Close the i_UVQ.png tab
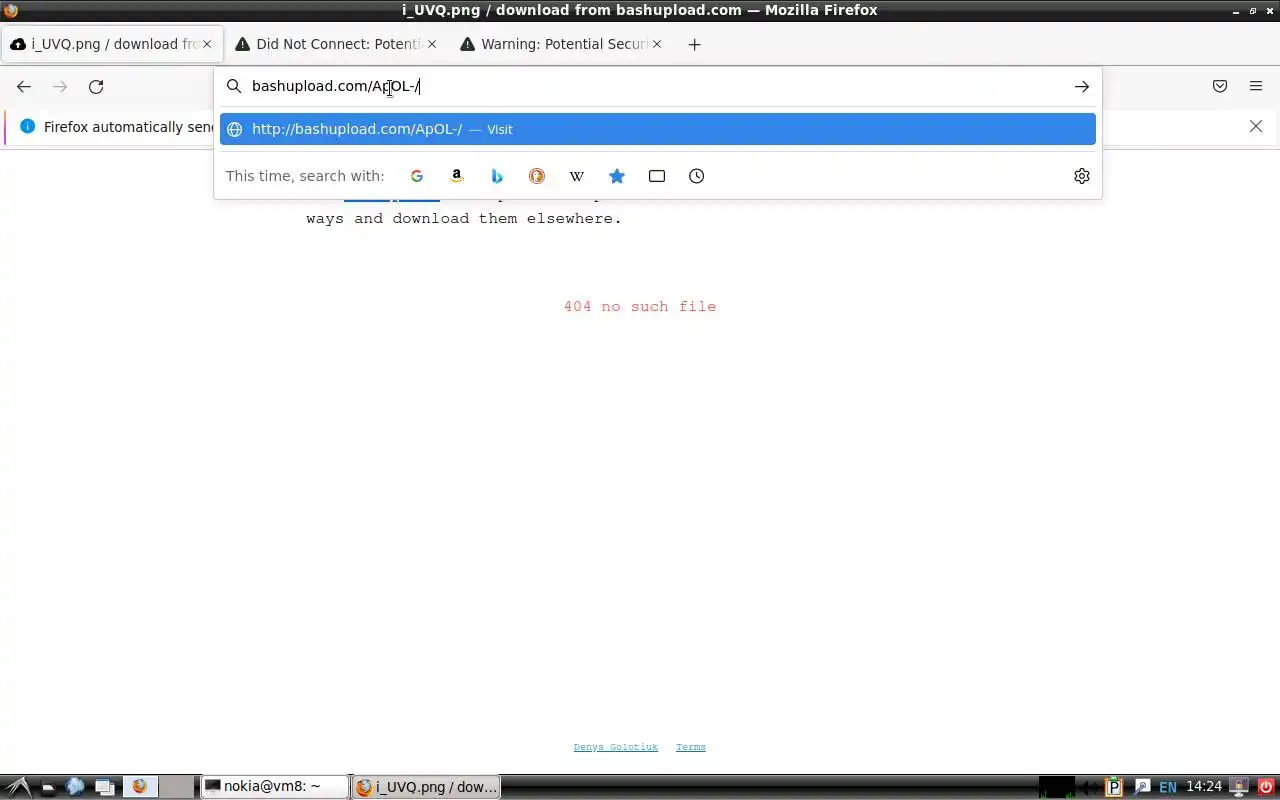This screenshot has height=800, width=1280. click(207, 44)
